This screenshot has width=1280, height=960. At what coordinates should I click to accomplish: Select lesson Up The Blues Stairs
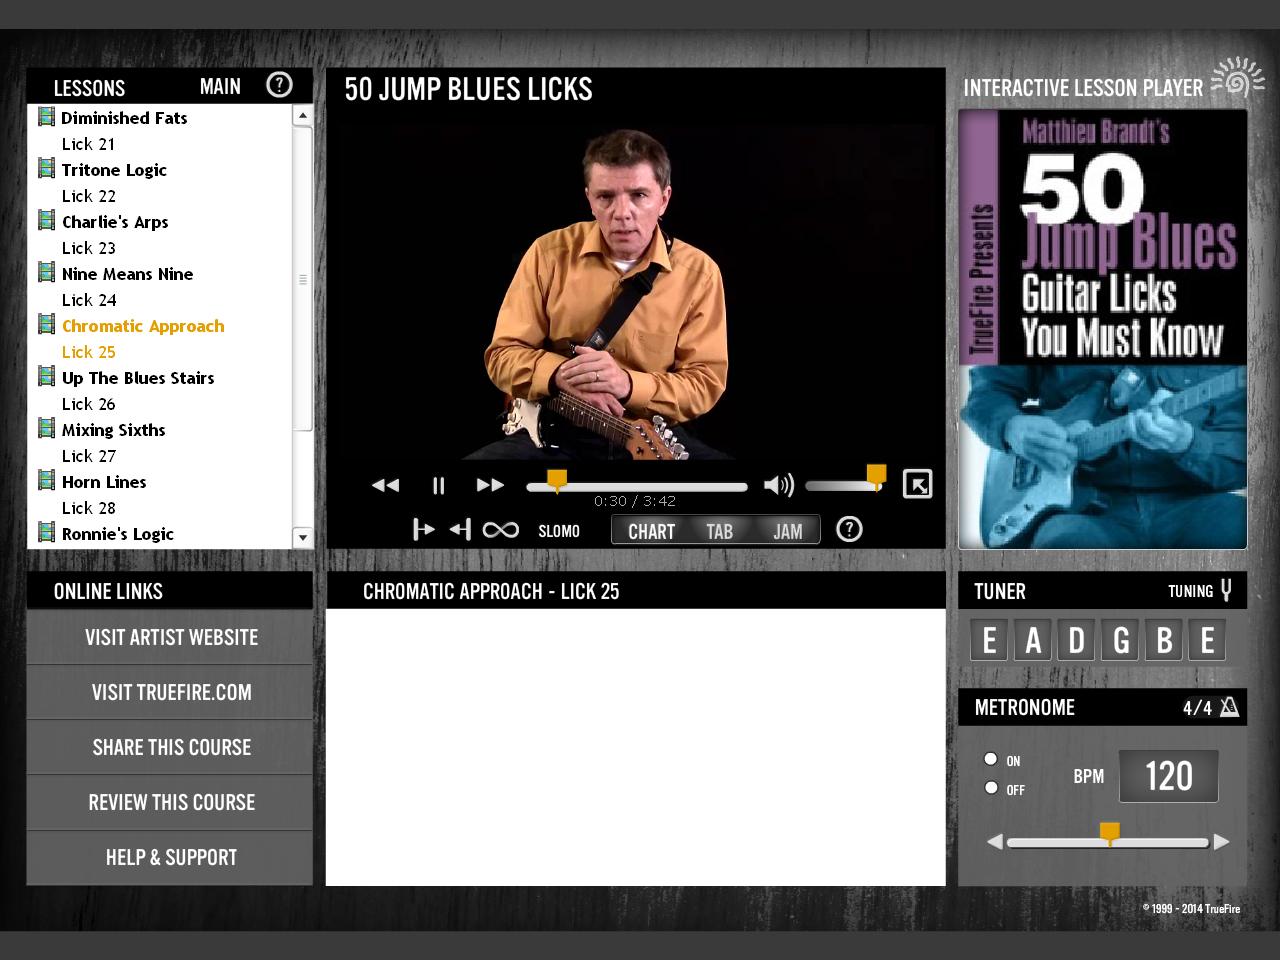pyautogui.click(x=138, y=378)
